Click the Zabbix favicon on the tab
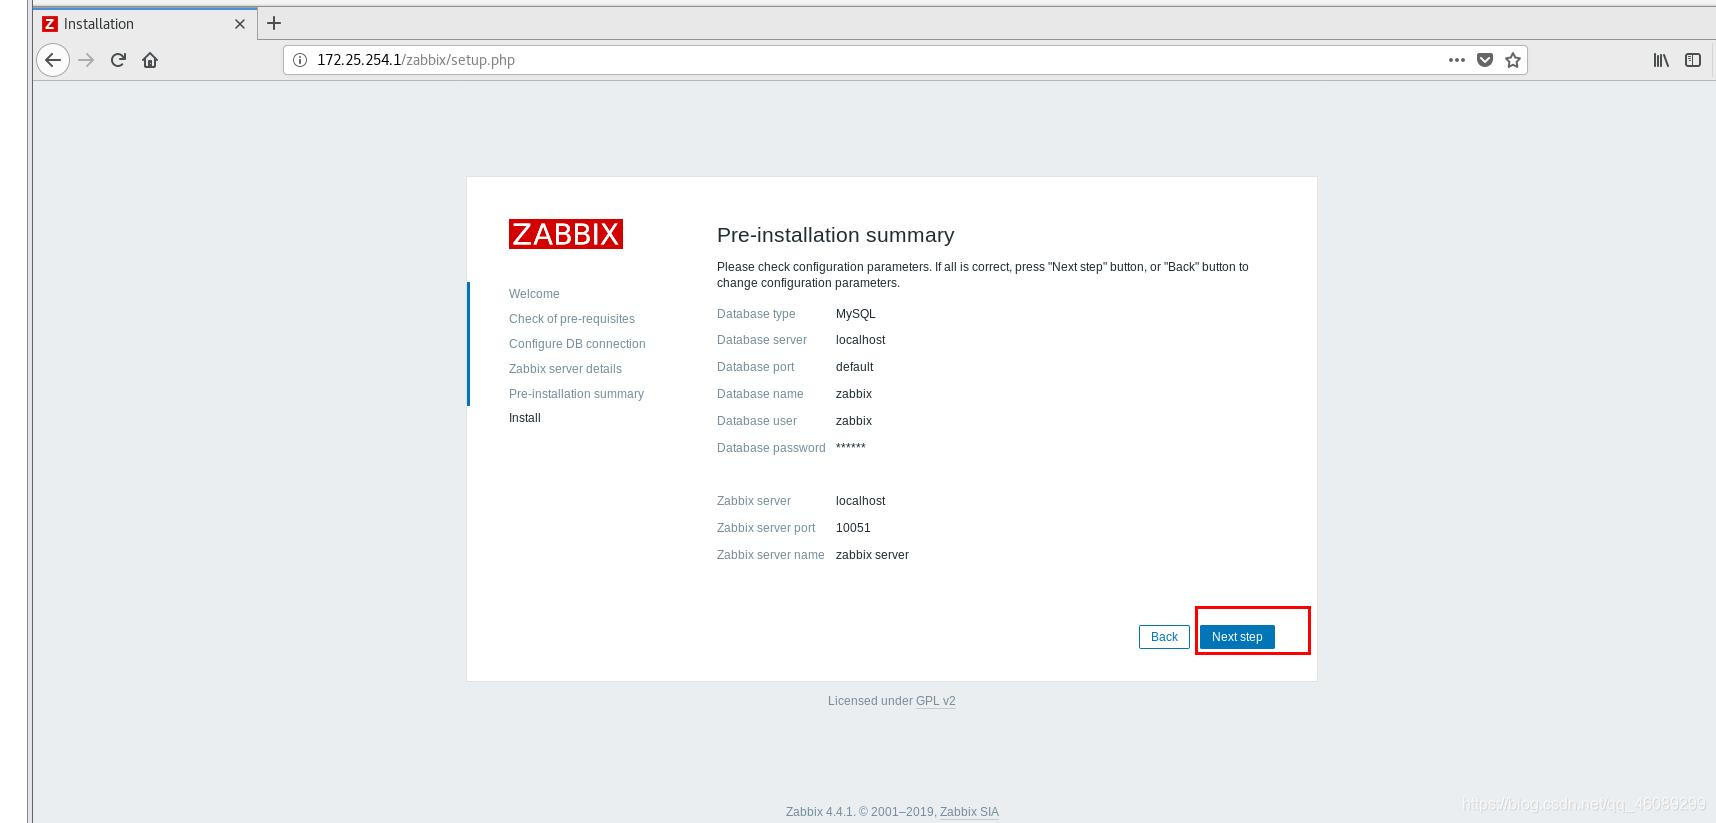 coord(50,24)
